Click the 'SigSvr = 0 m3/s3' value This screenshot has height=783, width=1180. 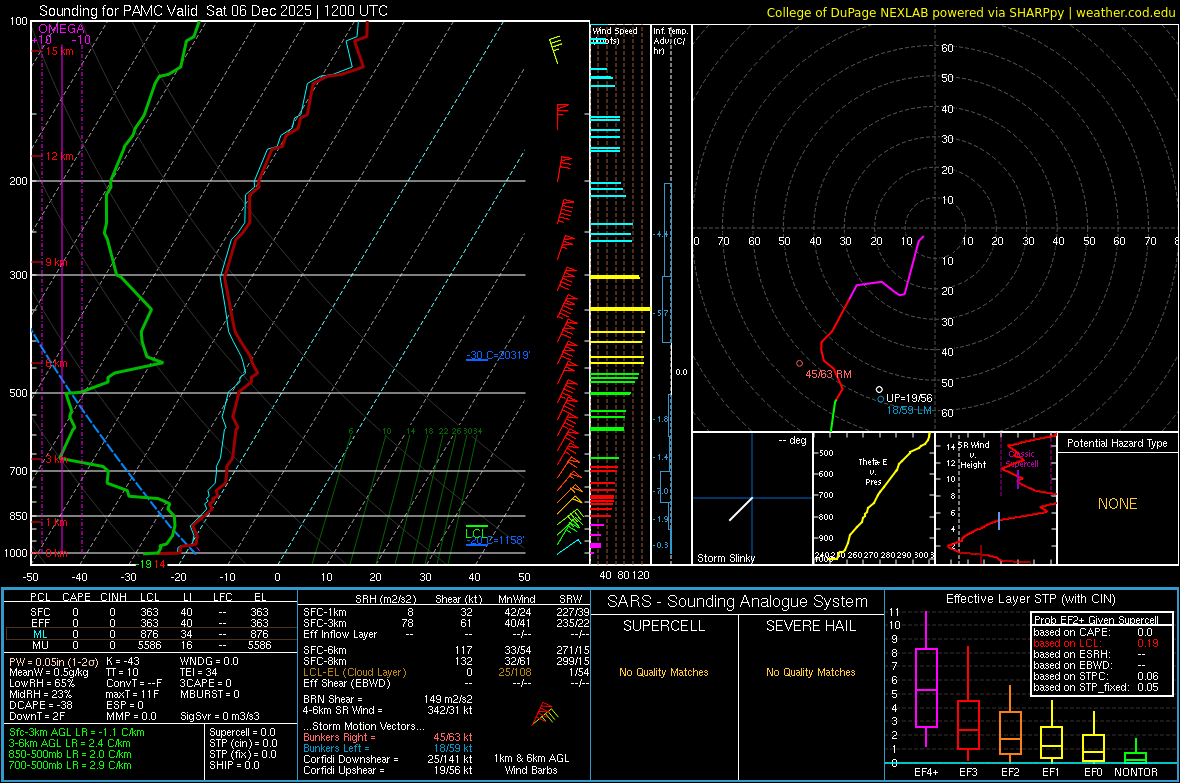[x=220, y=716]
